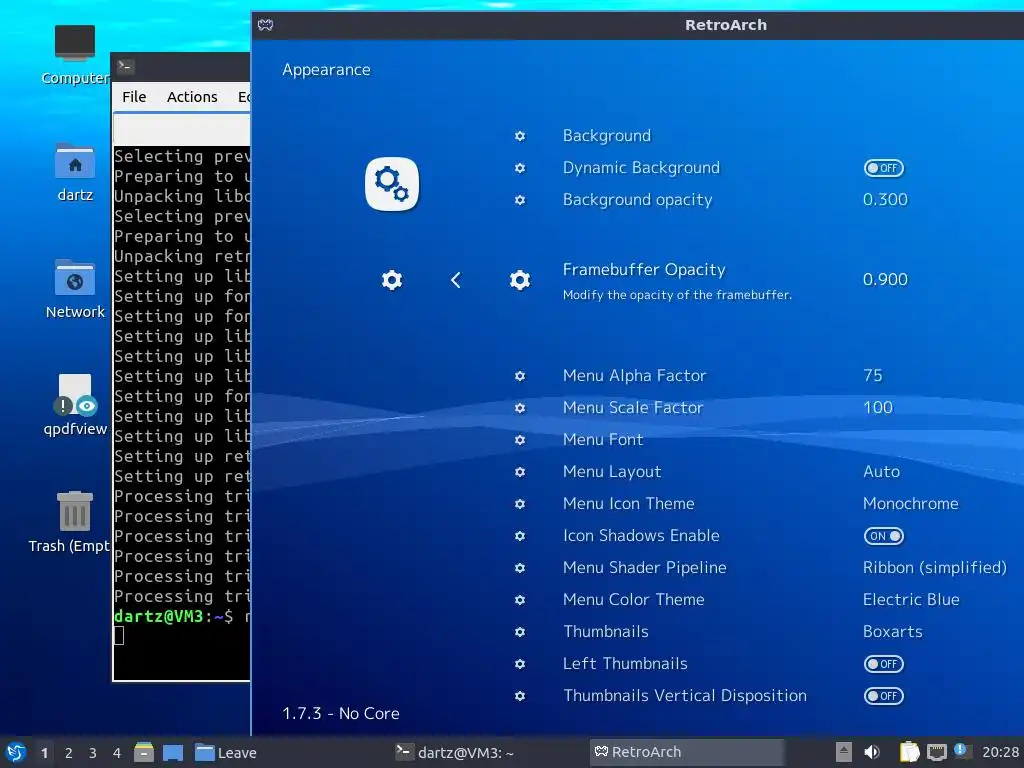1024x768 pixels.
Task: Click the gear icon beside Icon Shadows Enable
Action: 520,536
